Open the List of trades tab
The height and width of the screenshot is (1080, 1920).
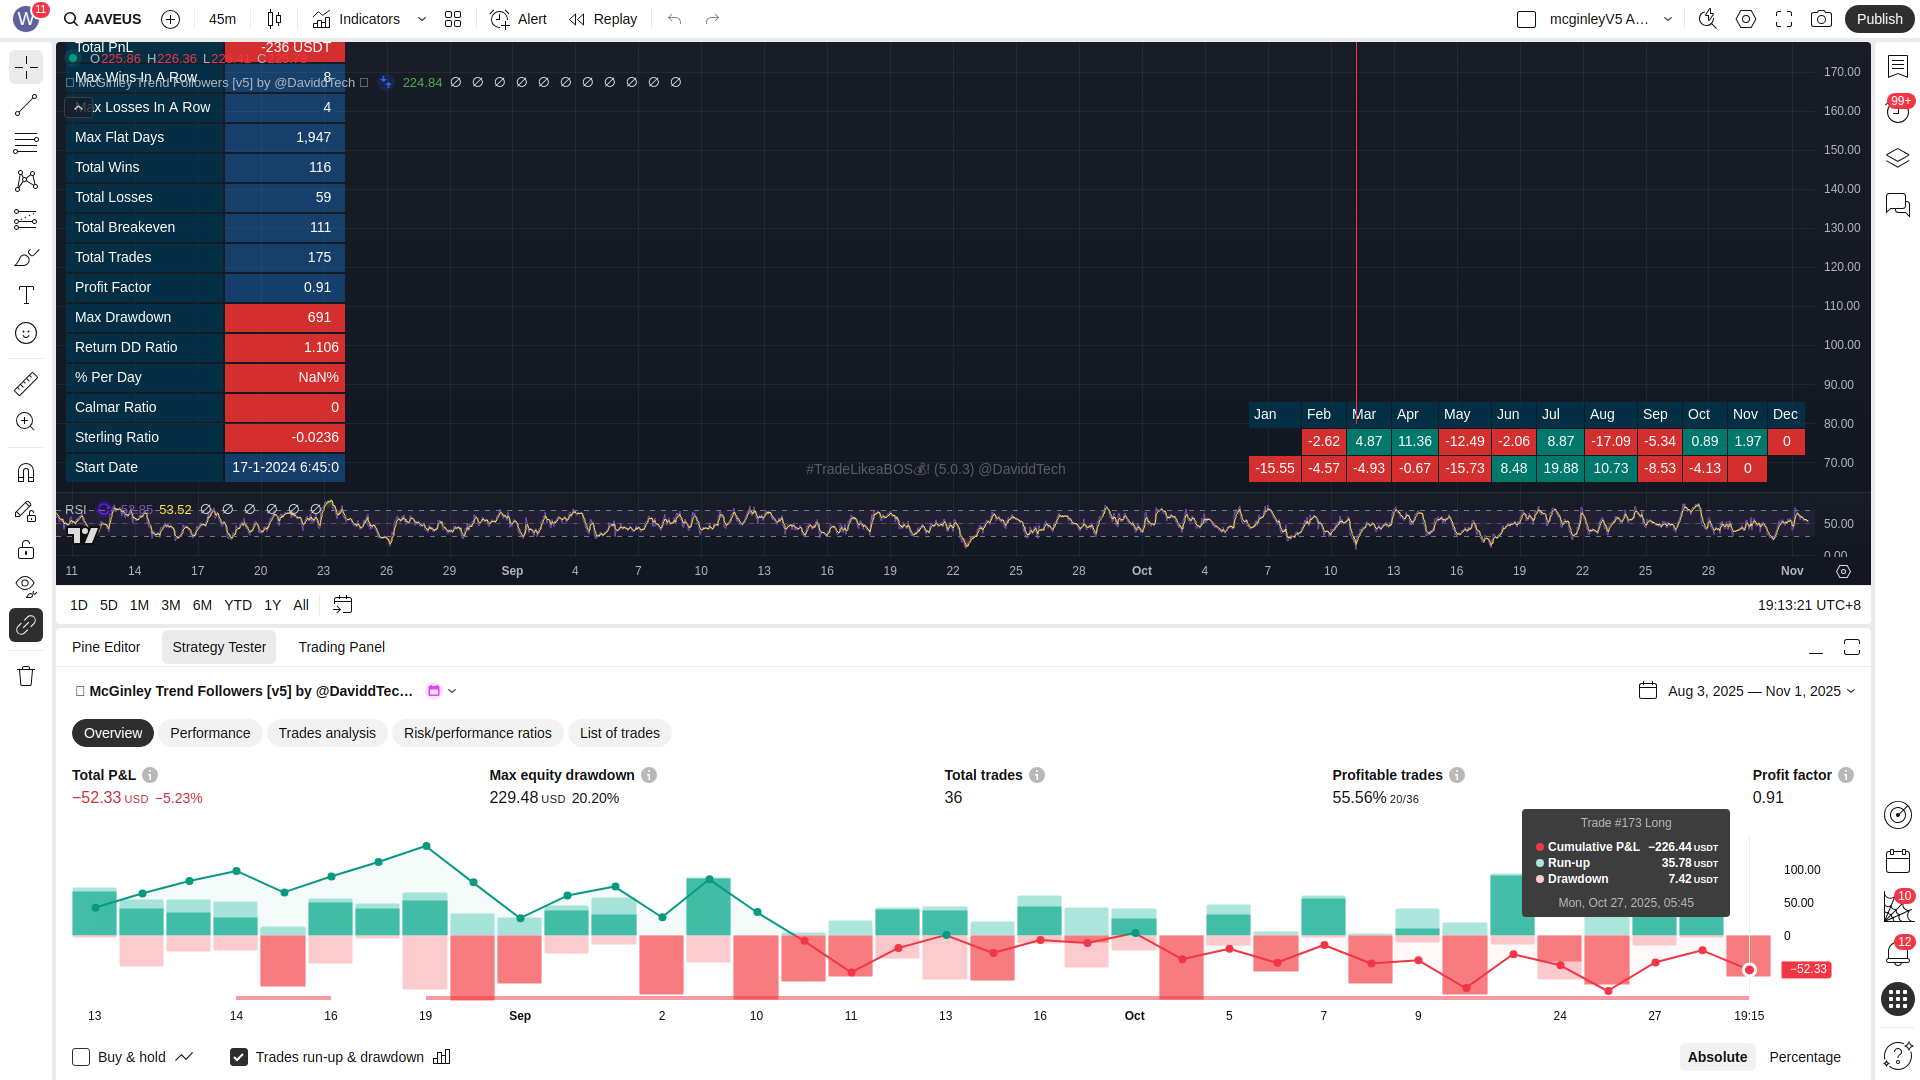pos(619,733)
